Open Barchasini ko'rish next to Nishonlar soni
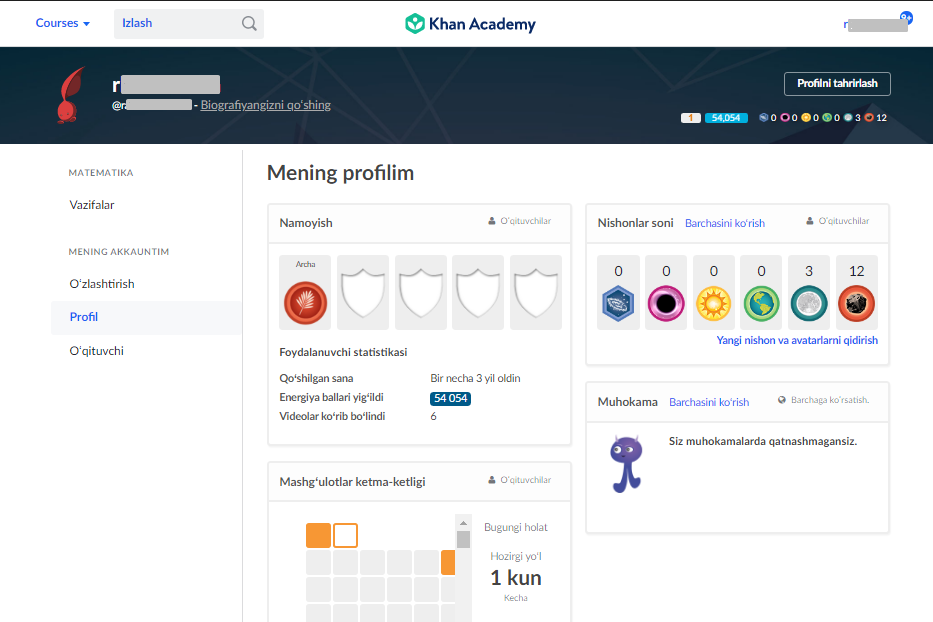Screen dimensions: 933x622 tap(725, 223)
